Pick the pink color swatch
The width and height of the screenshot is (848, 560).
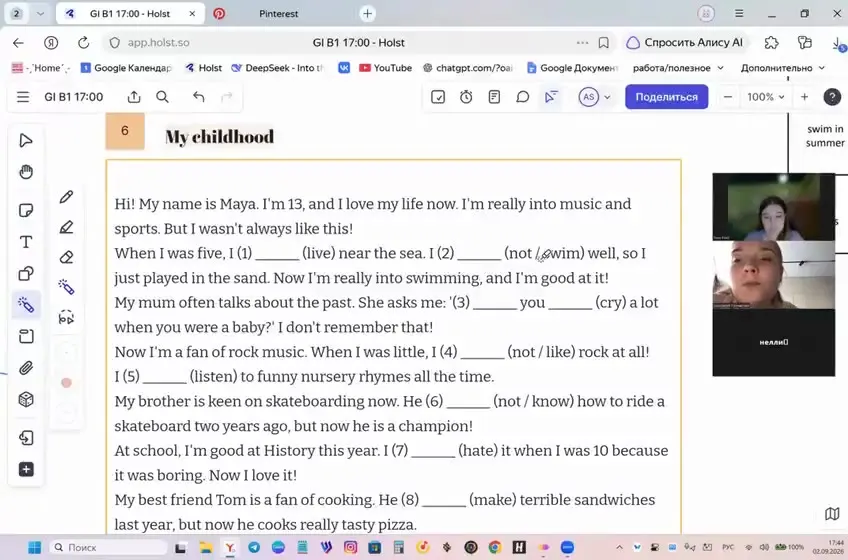[66, 383]
